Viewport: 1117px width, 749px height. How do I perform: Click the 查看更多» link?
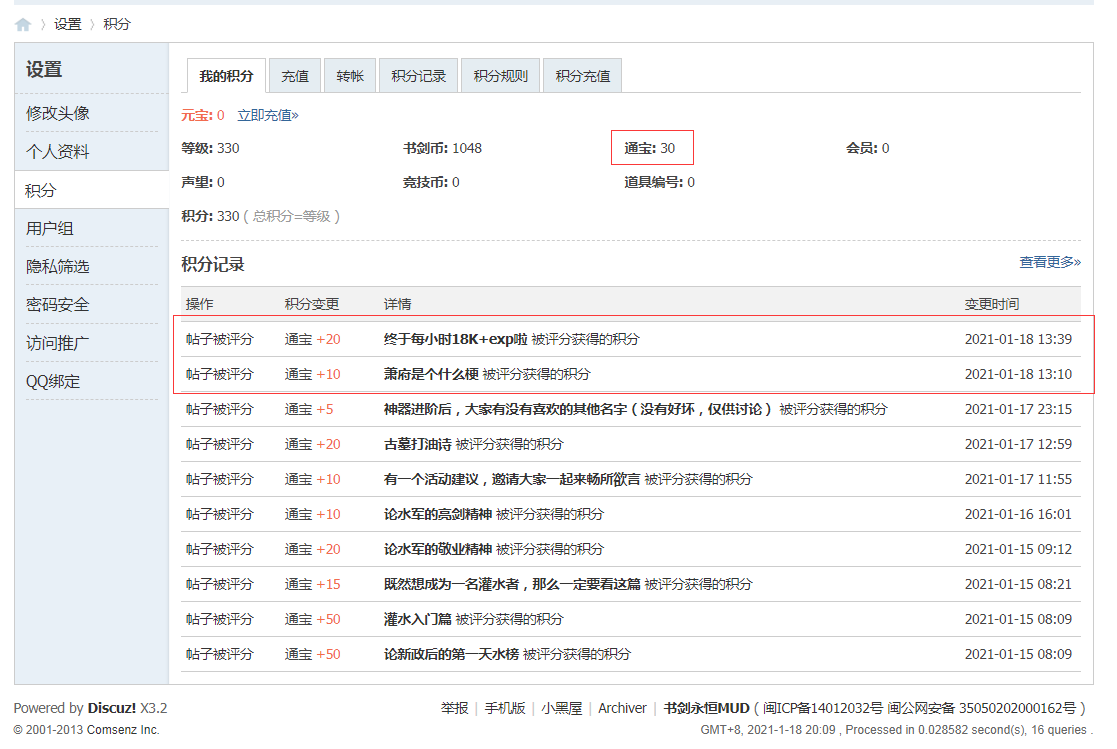[1049, 262]
